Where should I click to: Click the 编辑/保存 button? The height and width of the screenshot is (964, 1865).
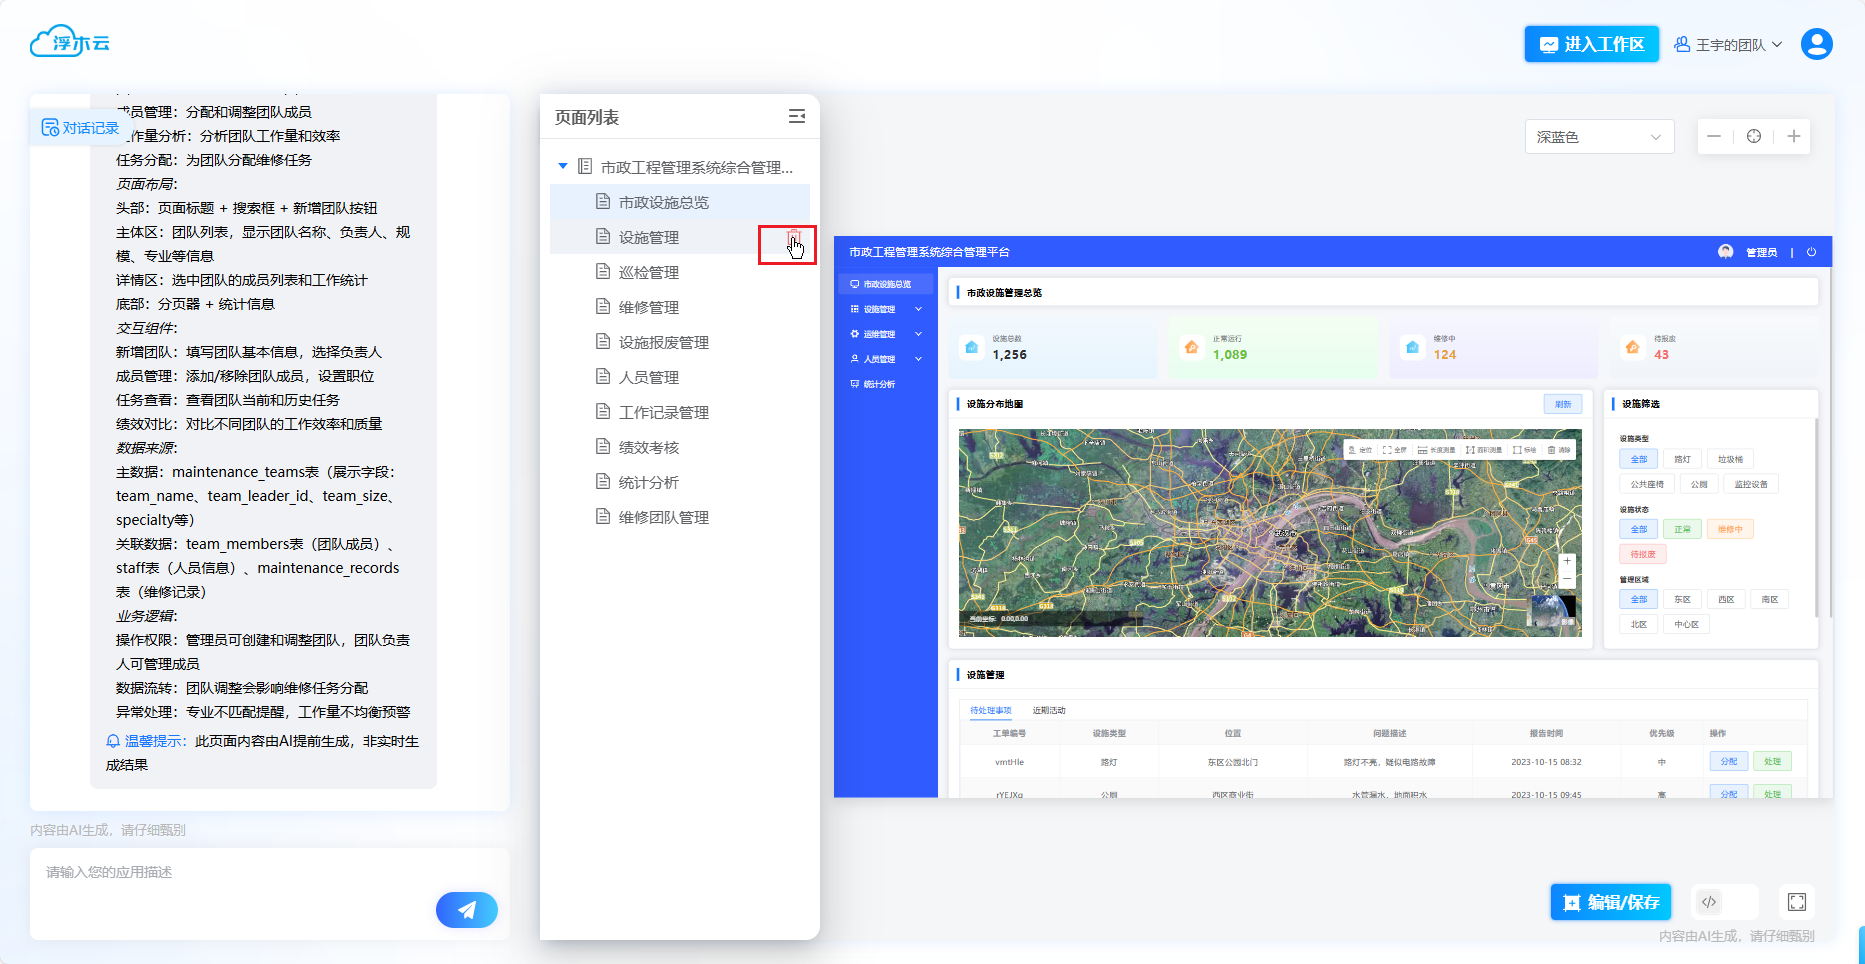[x=1610, y=902]
